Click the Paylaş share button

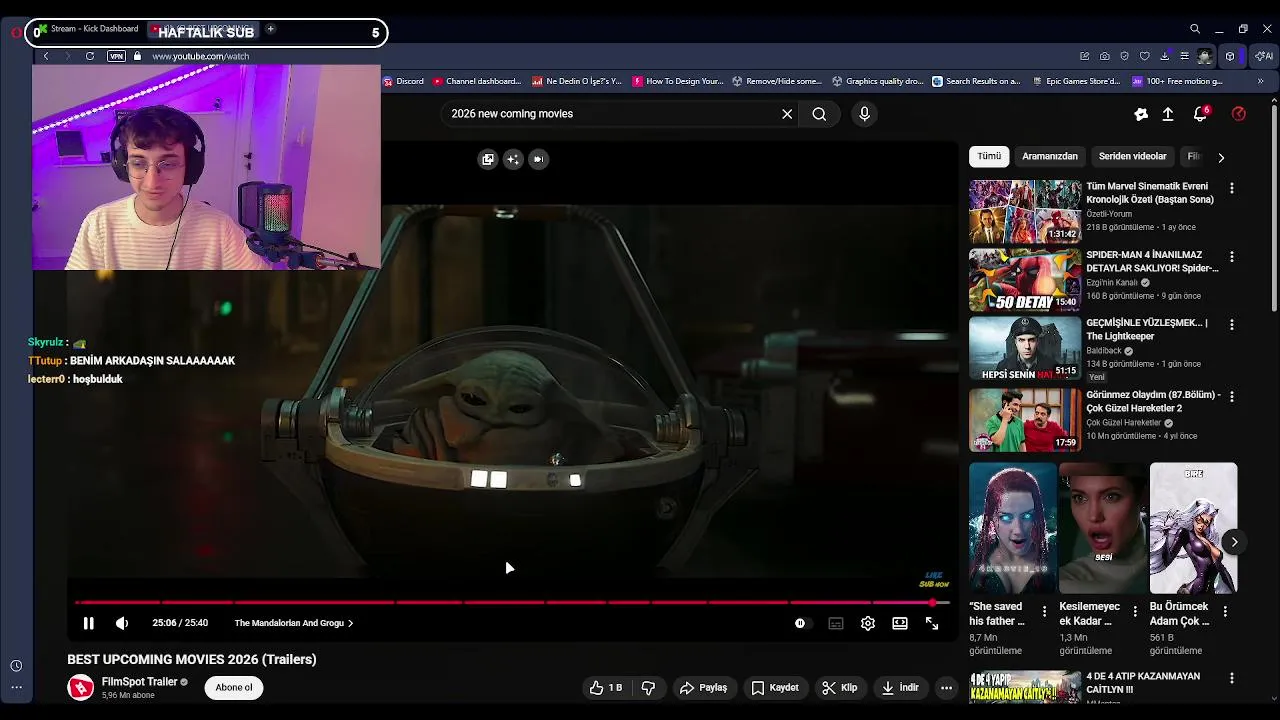coord(704,687)
